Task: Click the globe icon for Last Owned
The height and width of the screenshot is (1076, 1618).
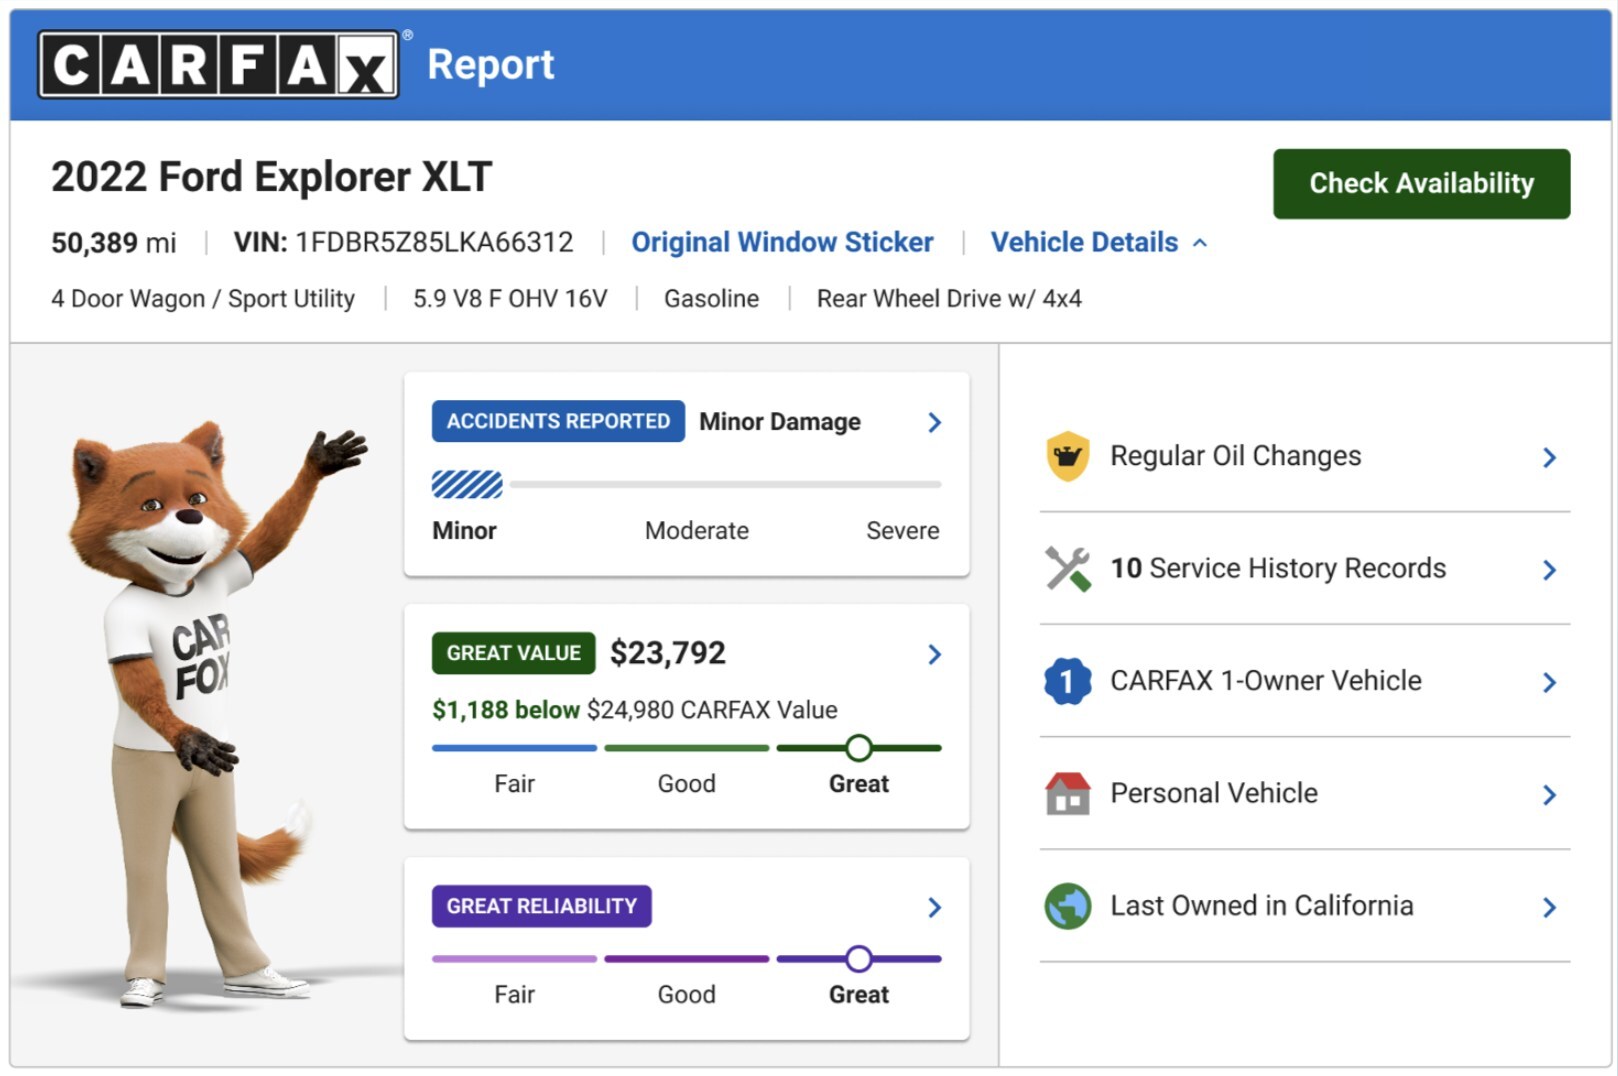Action: 1067,906
